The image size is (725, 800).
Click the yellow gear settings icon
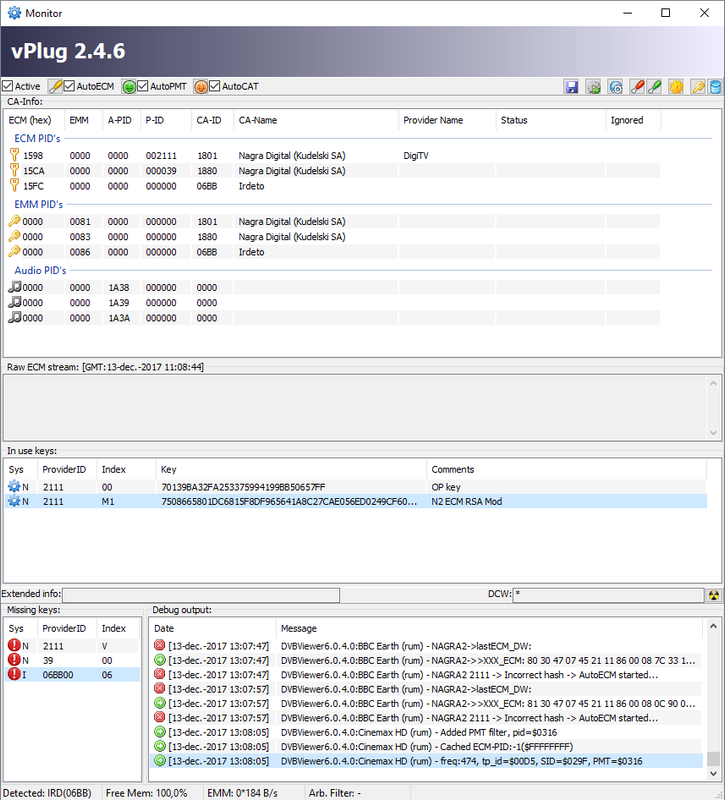[x=676, y=87]
